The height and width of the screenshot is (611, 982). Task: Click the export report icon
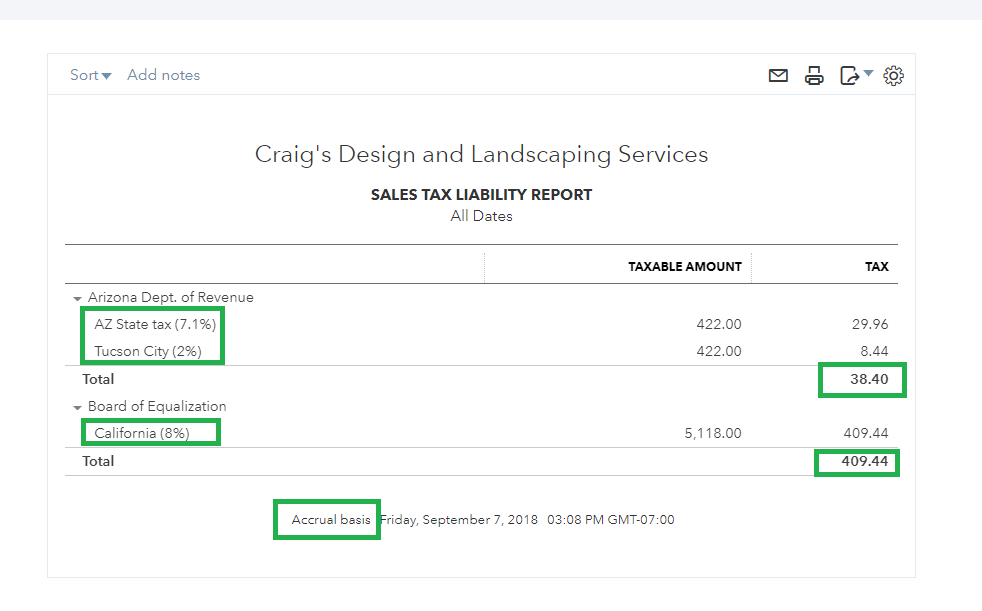point(849,75)
